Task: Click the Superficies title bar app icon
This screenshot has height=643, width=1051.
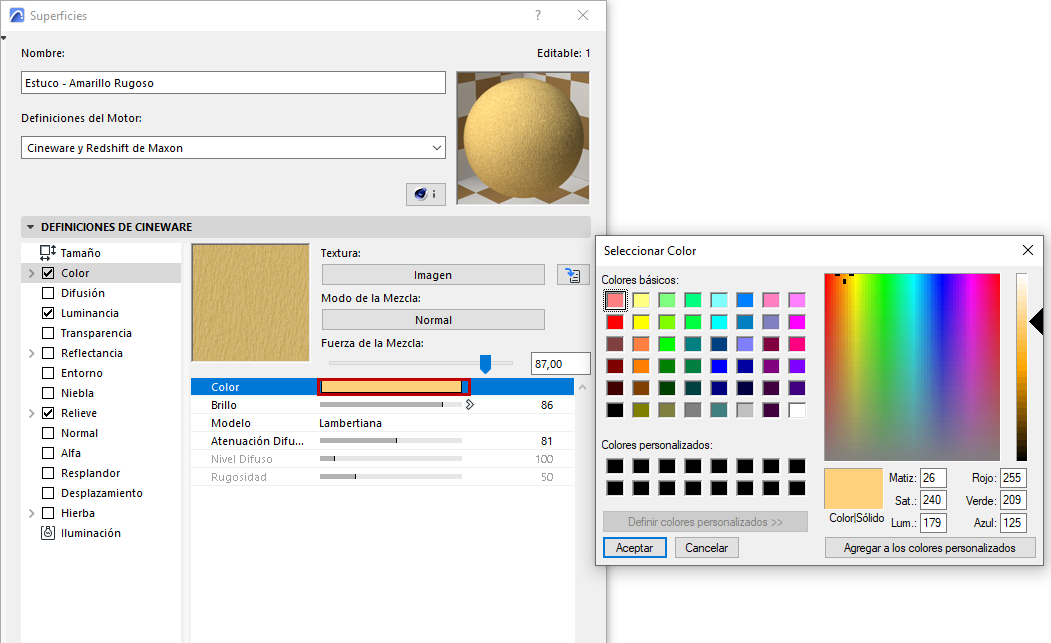Action: 14,15
